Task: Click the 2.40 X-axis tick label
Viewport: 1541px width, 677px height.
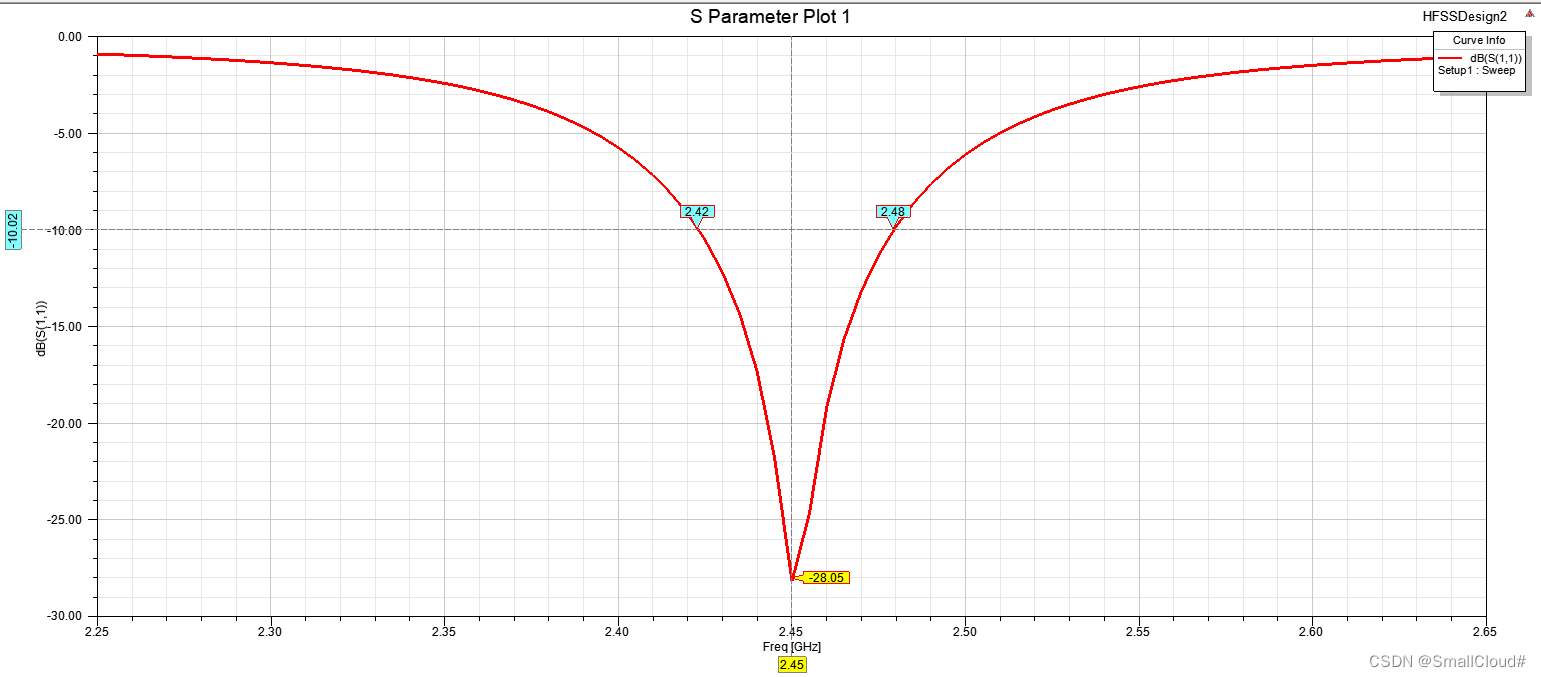Action: [x=618, y=632]
